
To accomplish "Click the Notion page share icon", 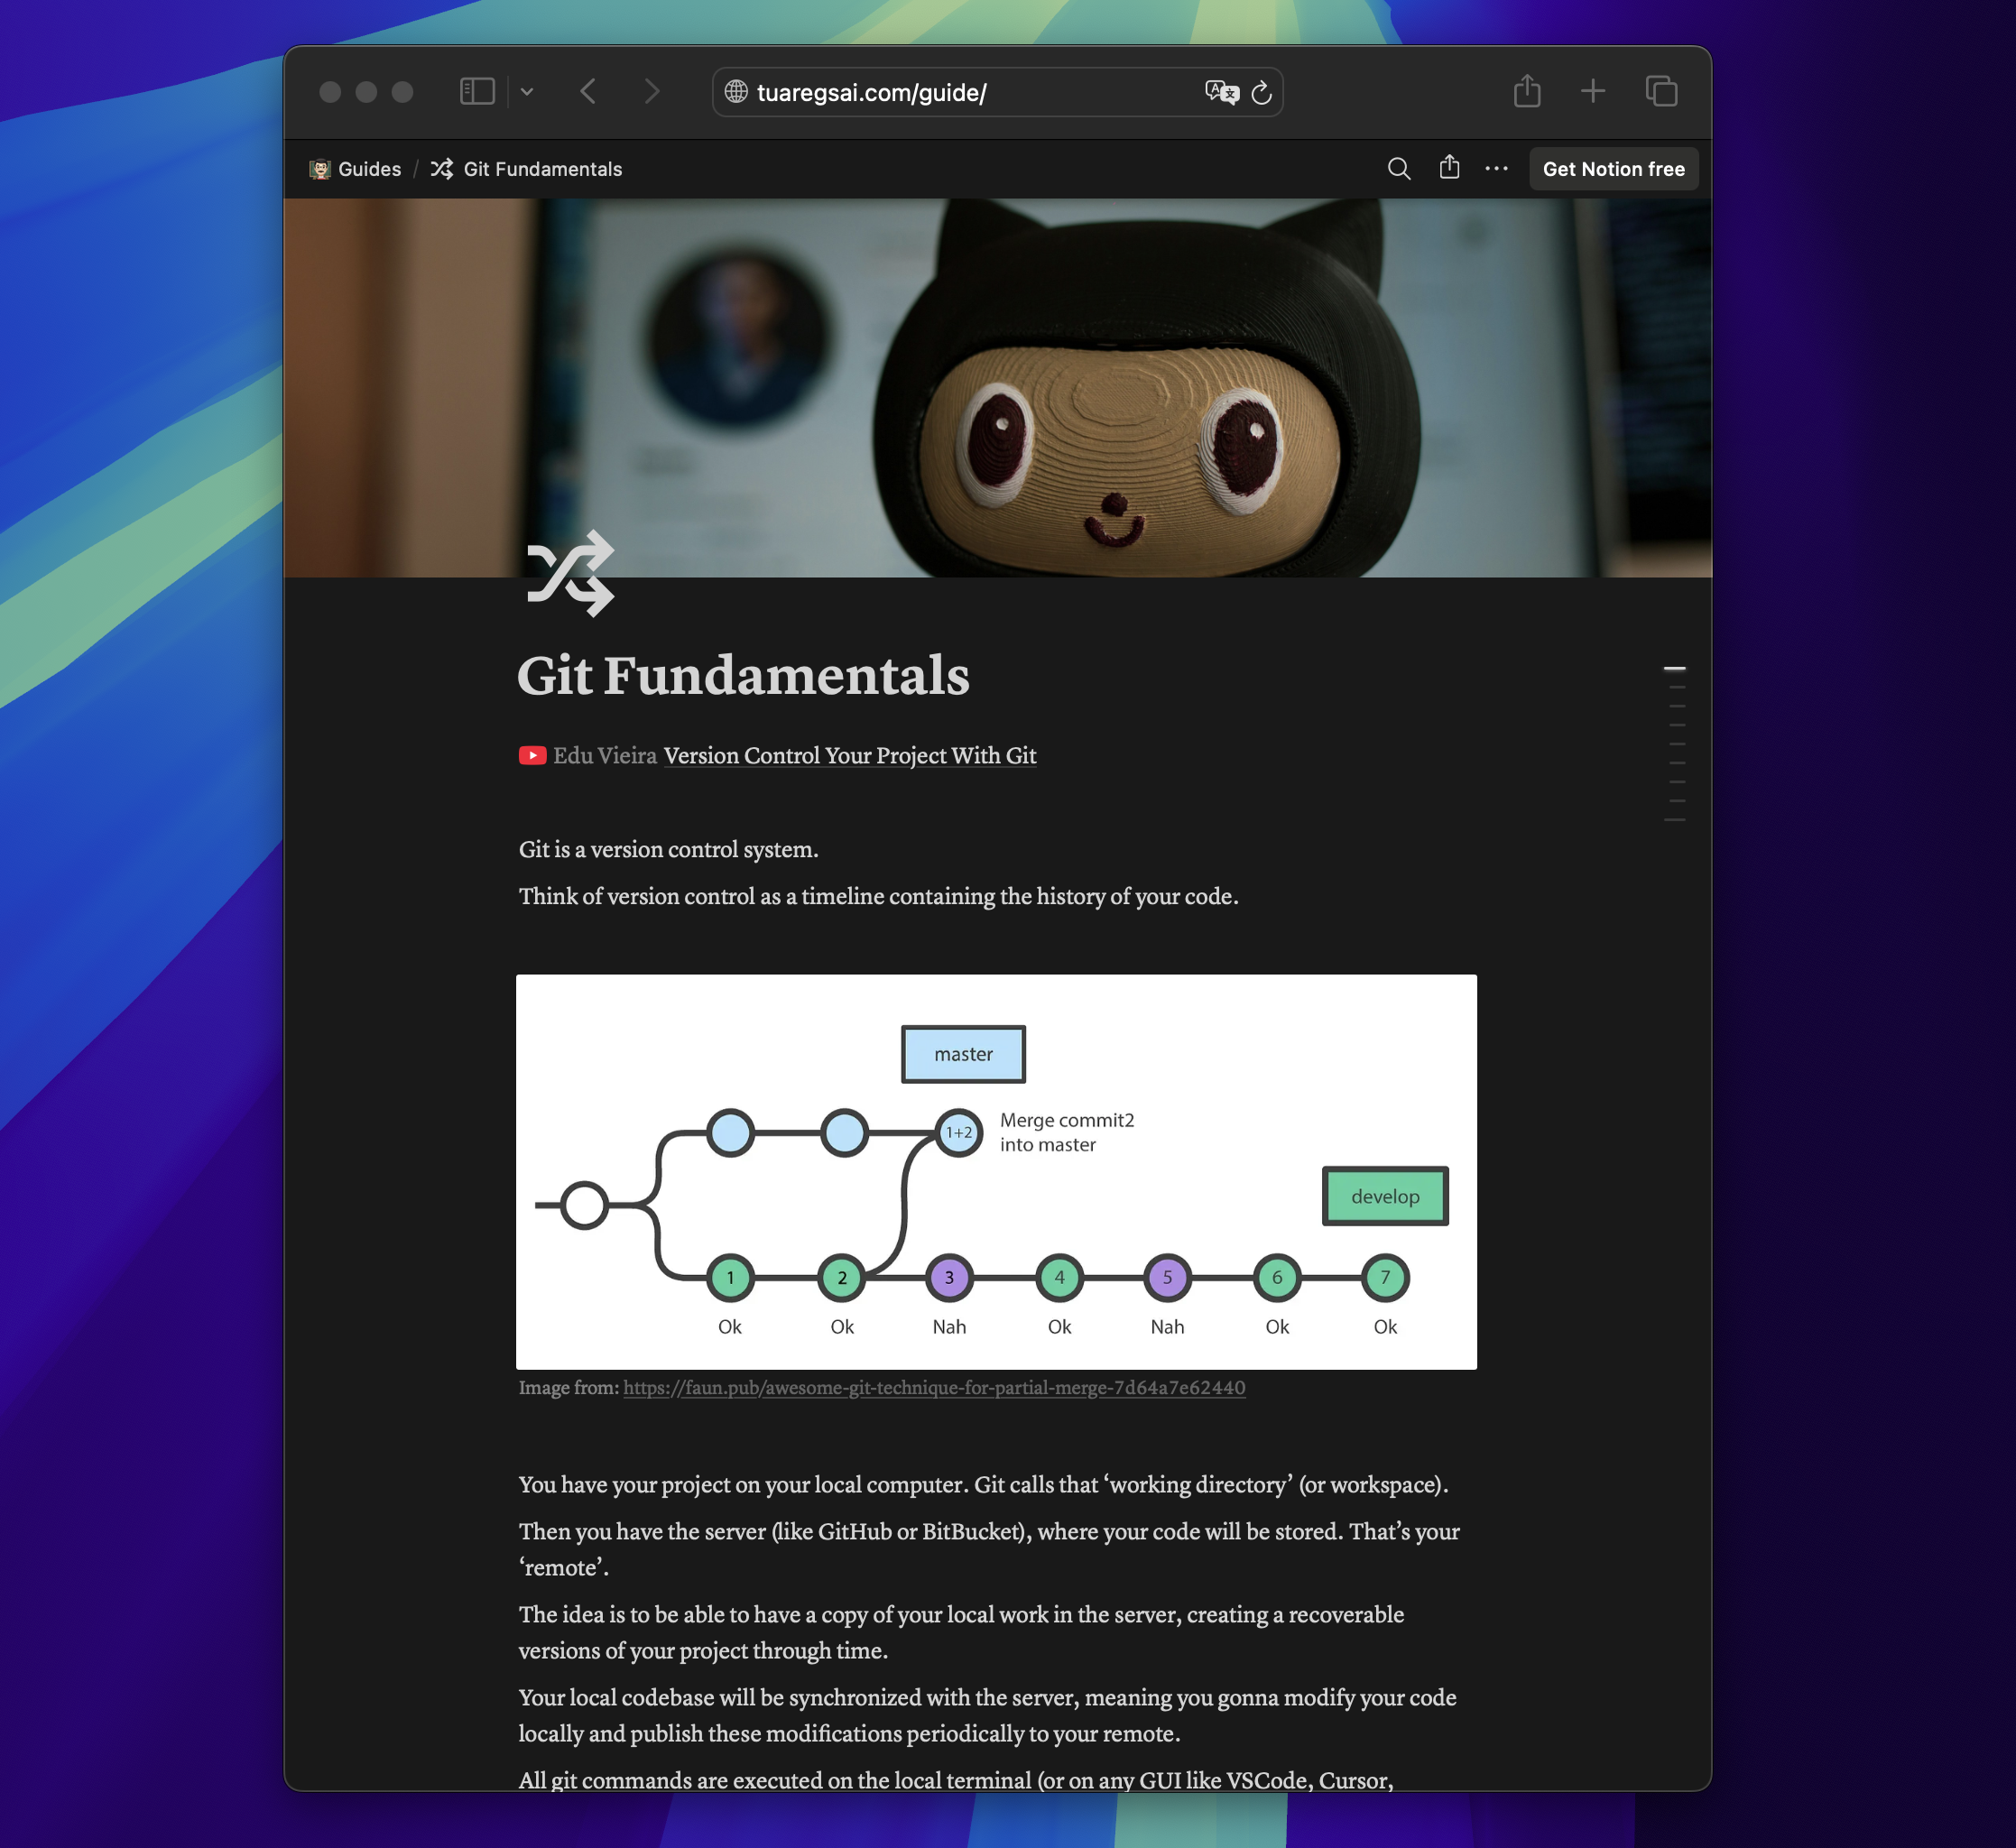I will pos(1449,168).
